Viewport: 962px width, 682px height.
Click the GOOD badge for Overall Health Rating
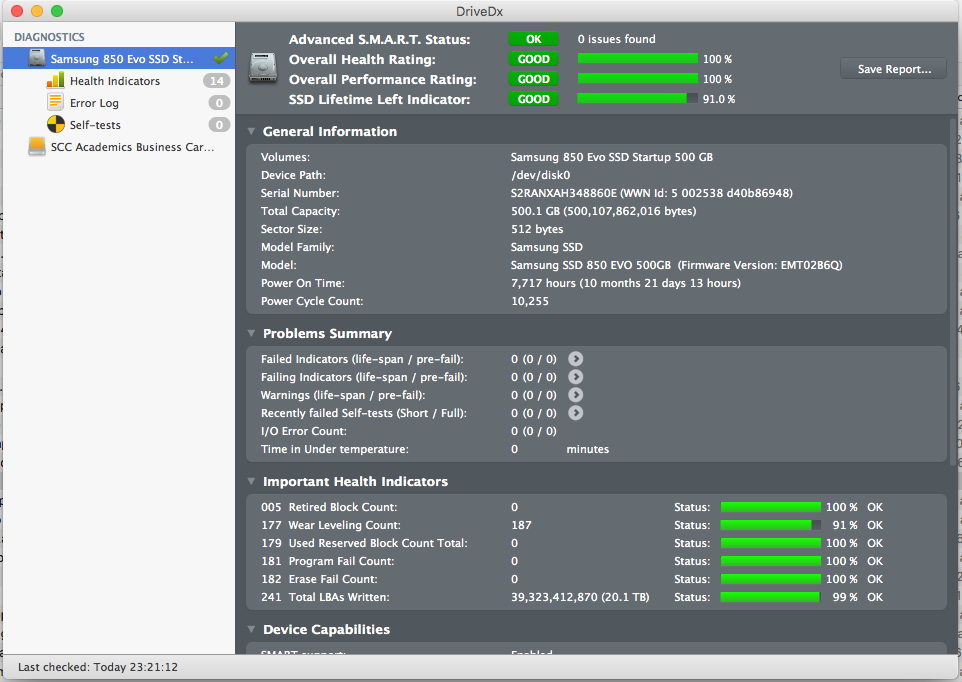pos(534,59)
